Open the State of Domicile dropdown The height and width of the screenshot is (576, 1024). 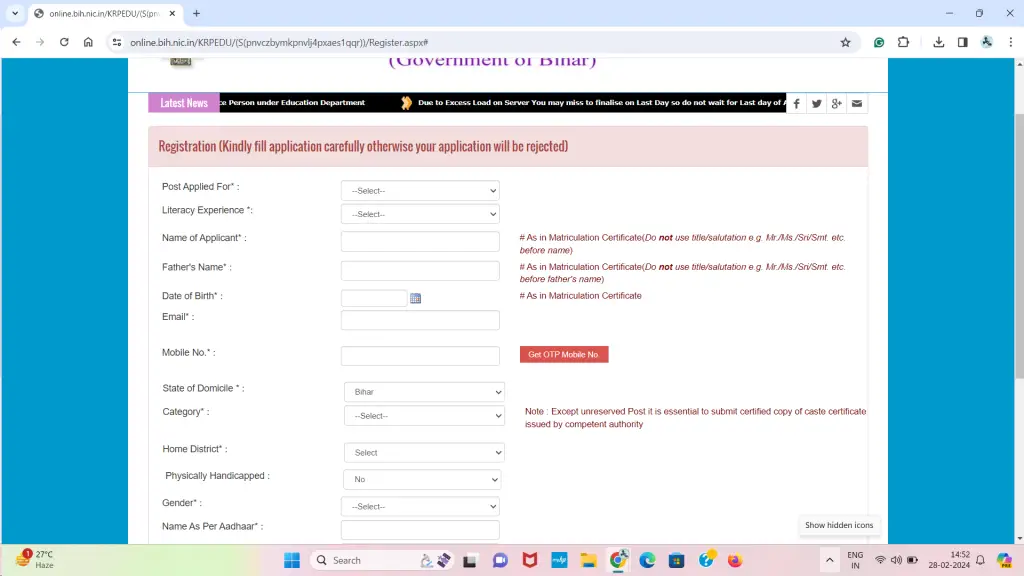click(x=424, y=392)
